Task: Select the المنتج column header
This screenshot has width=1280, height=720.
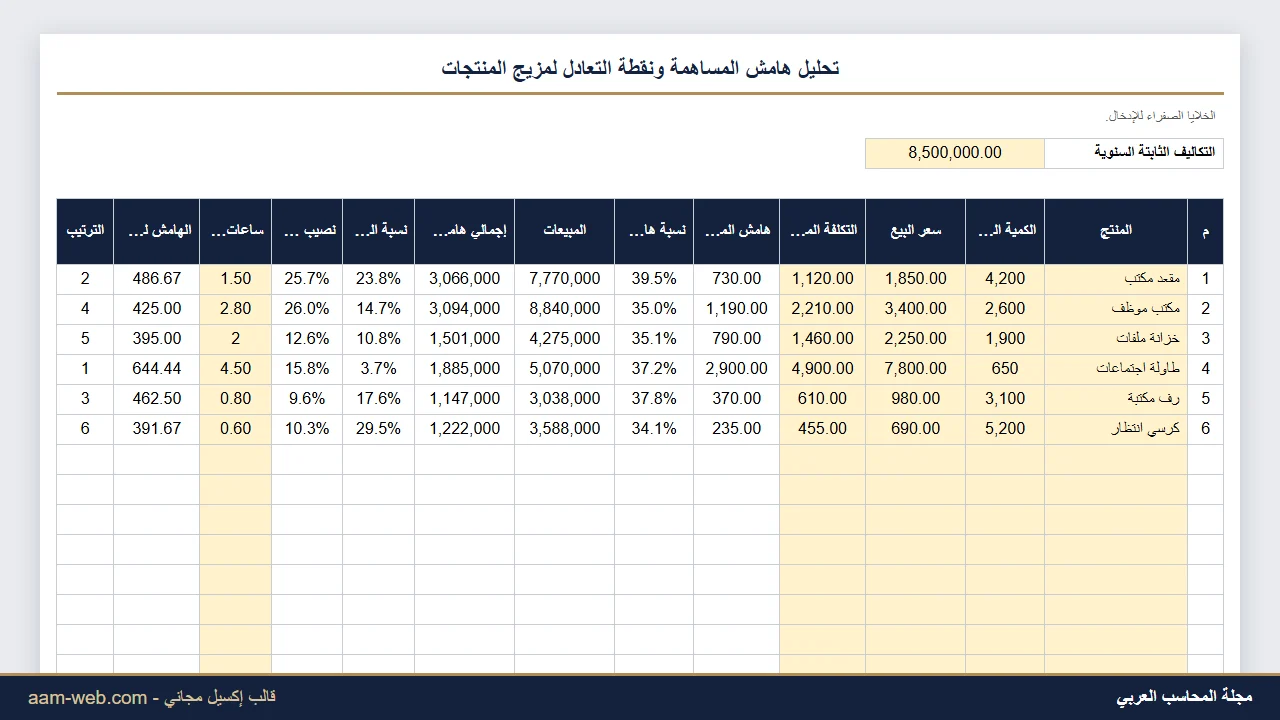Action: (1116, 231)
